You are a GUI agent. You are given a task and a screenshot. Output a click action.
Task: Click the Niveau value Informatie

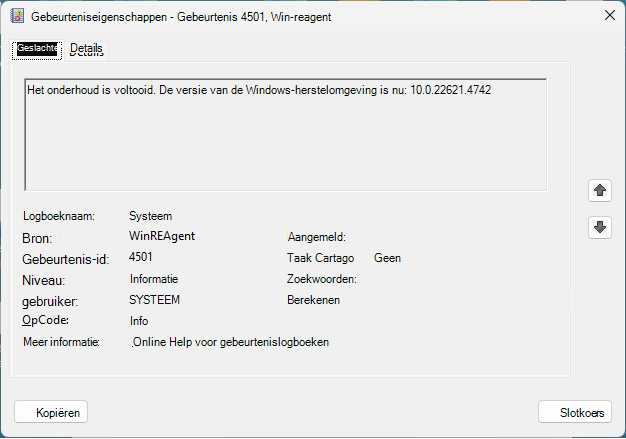coord(154,279)
